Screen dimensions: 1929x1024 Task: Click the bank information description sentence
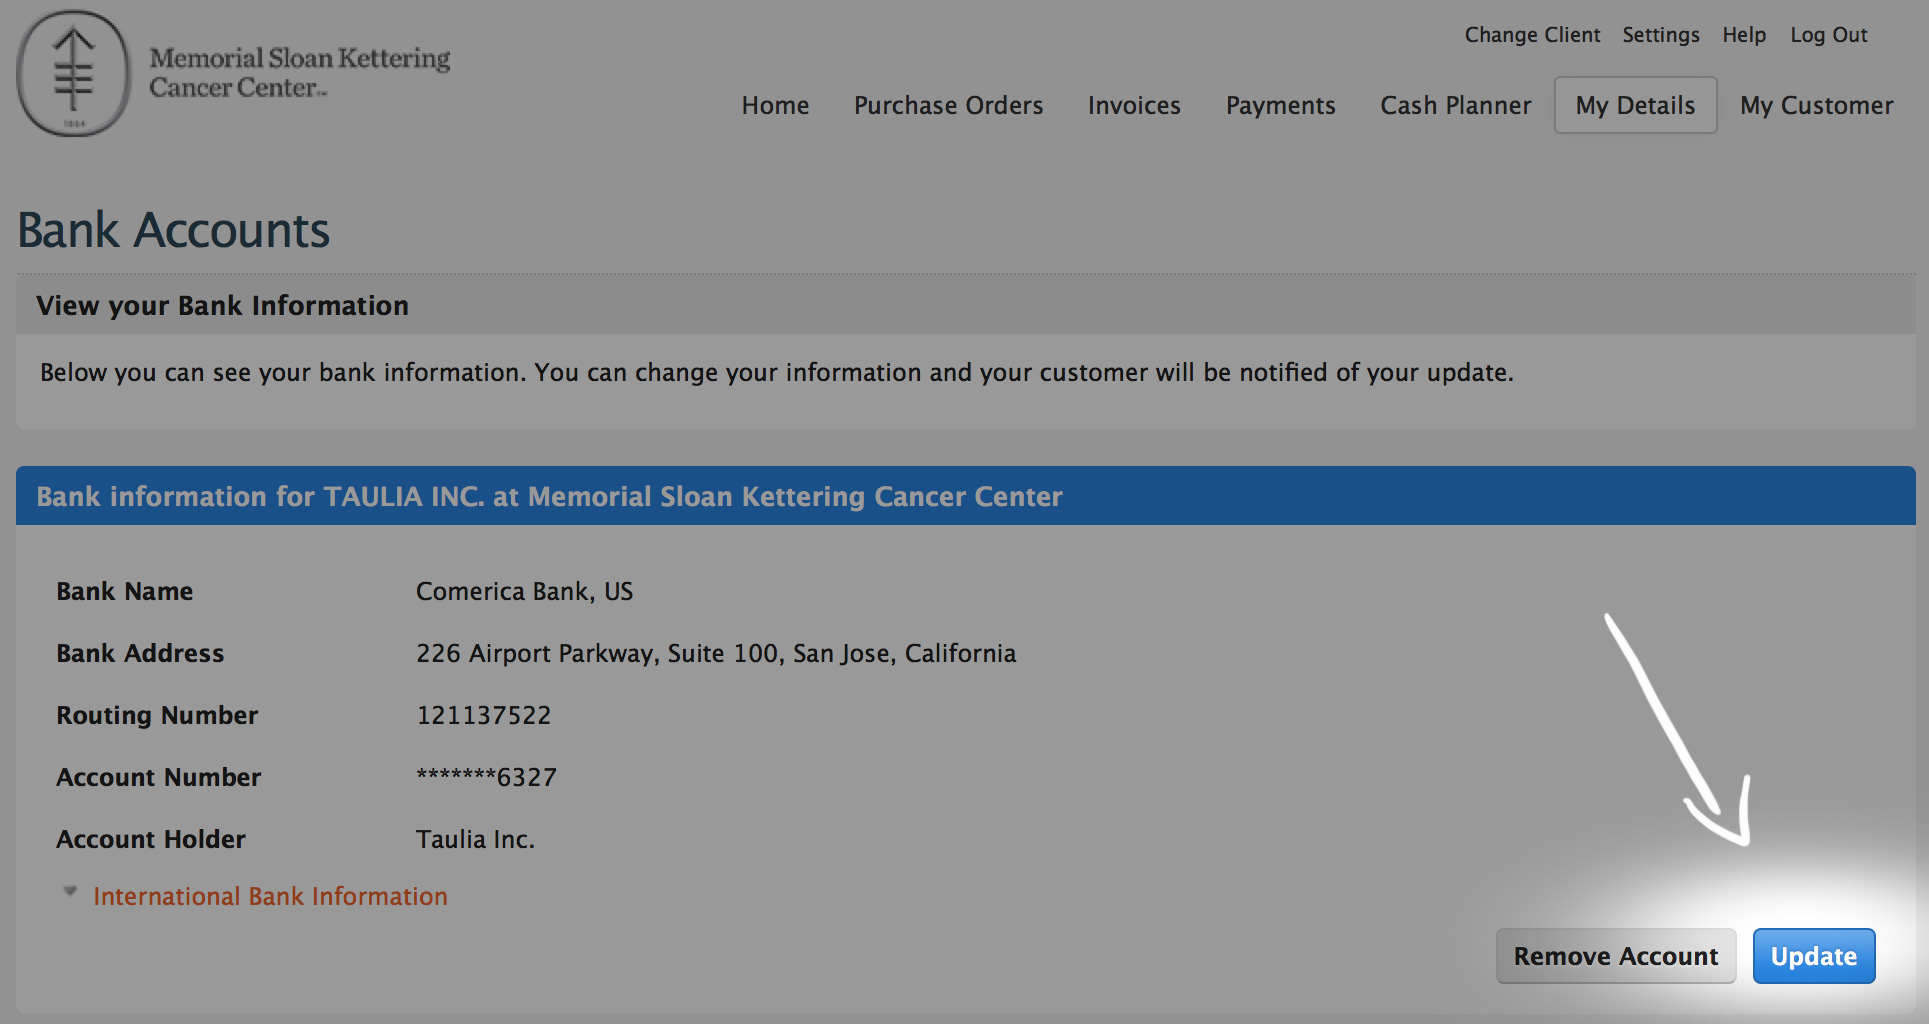(776, 373)
